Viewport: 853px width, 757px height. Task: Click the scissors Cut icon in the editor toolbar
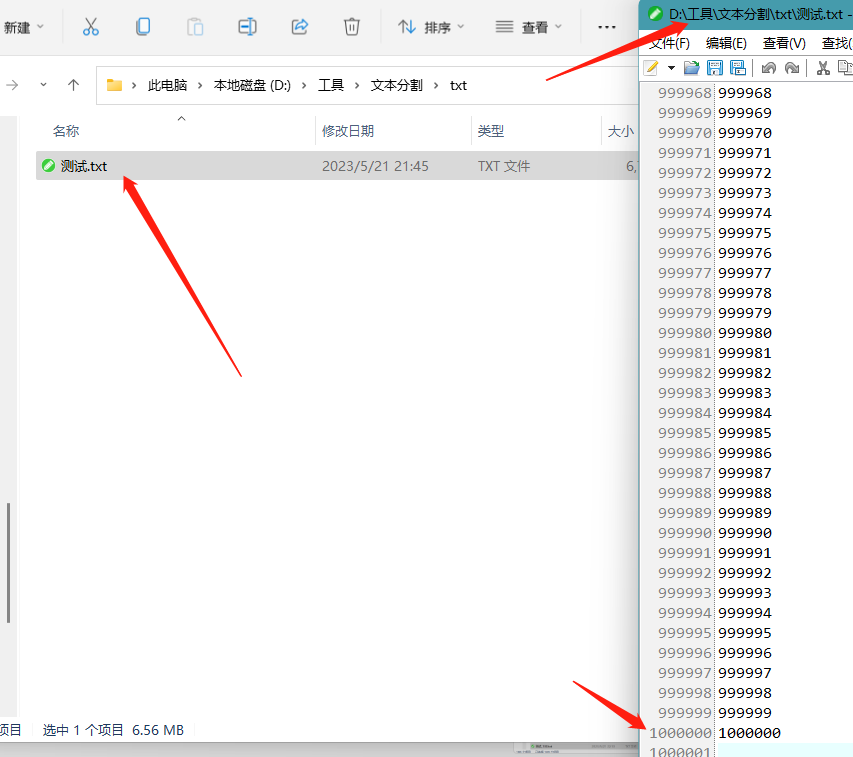pyautogui.click(x=823, y=67)
